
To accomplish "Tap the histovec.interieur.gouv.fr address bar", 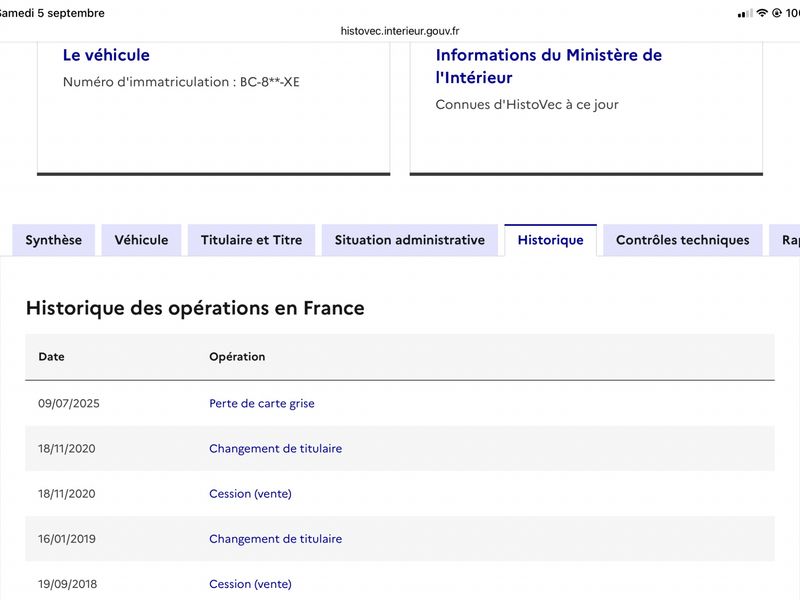I will pos(400,31).
